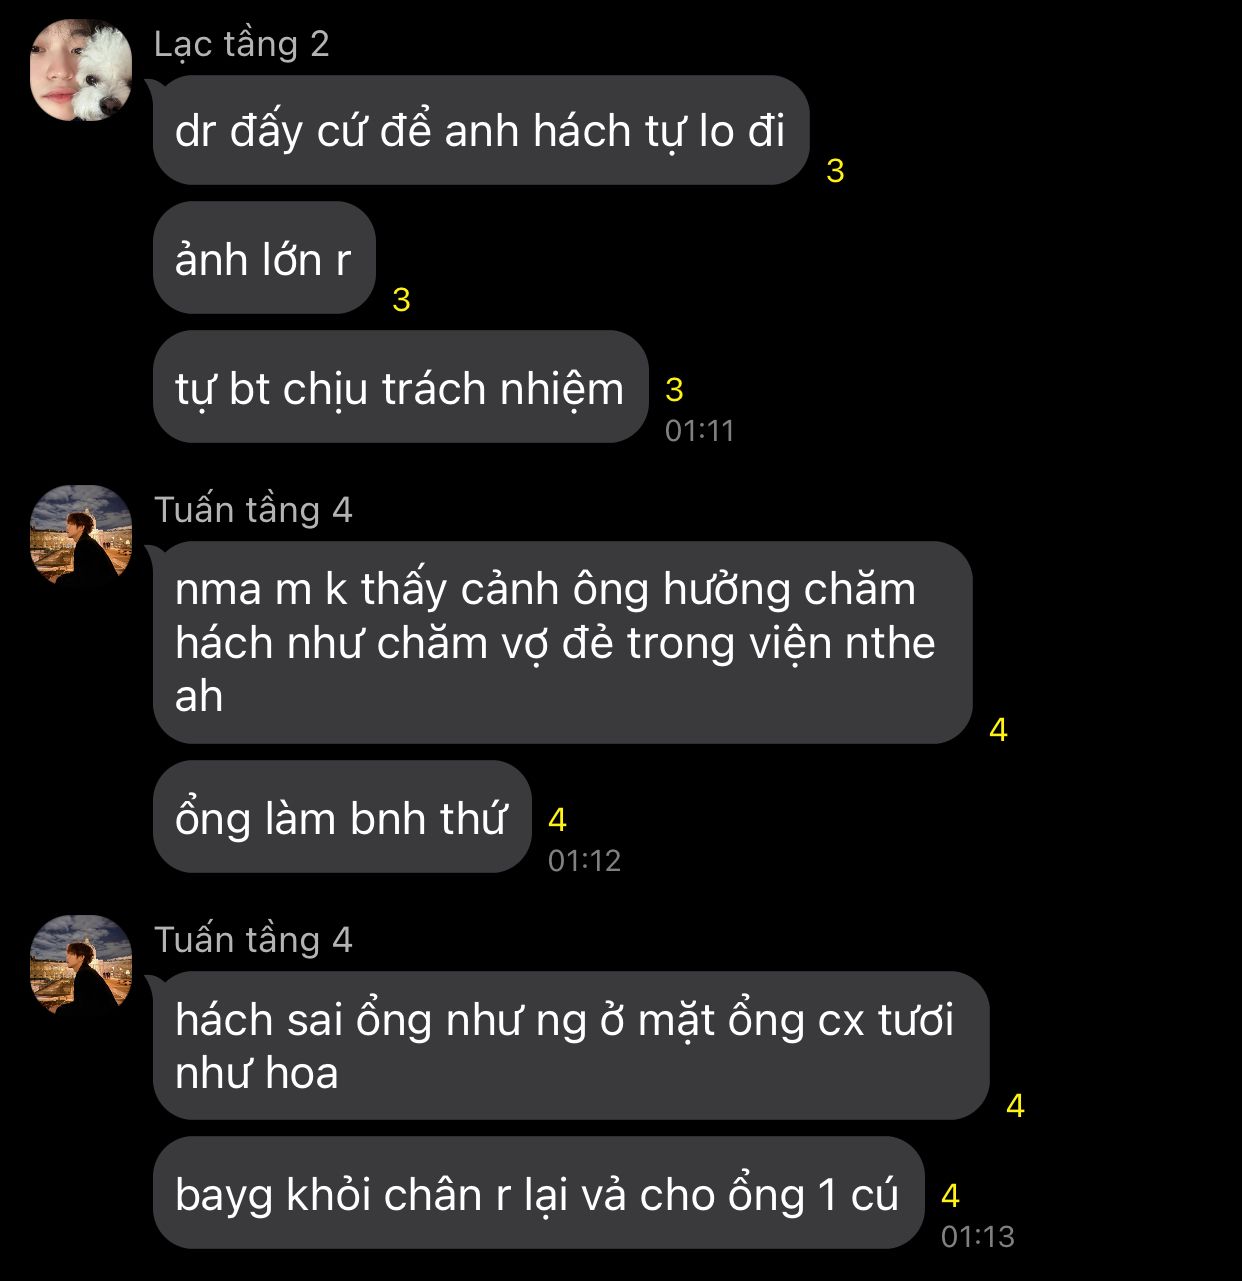Select the 'ổng làm bnh thứ' bubble
Screen dimensions: 1242x1281
(341, 817)
